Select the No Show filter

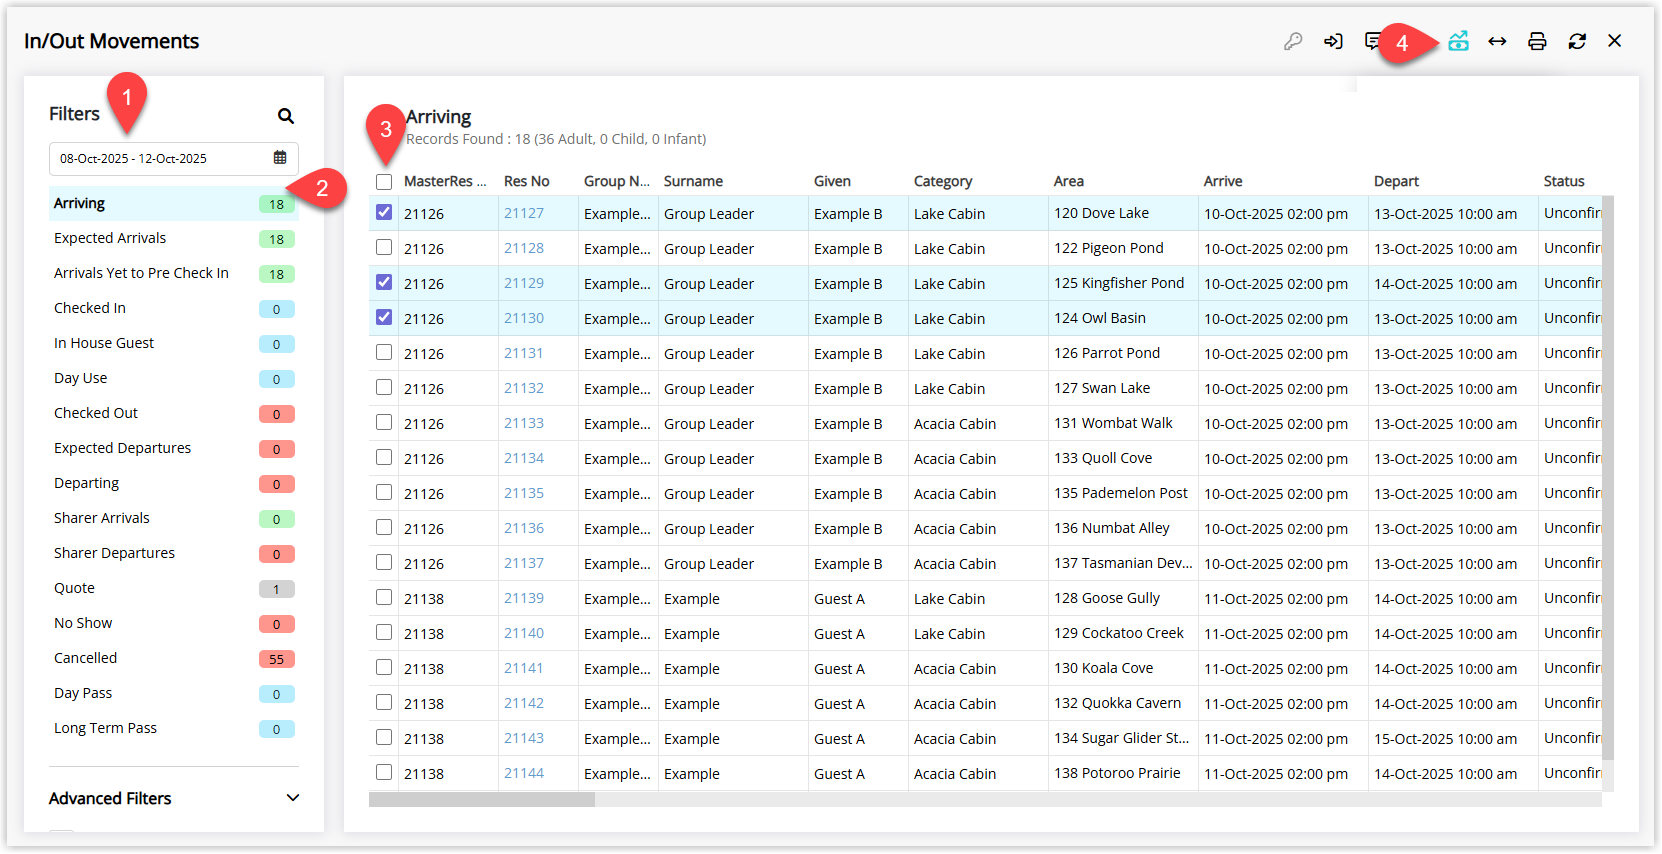click(174, 624)
